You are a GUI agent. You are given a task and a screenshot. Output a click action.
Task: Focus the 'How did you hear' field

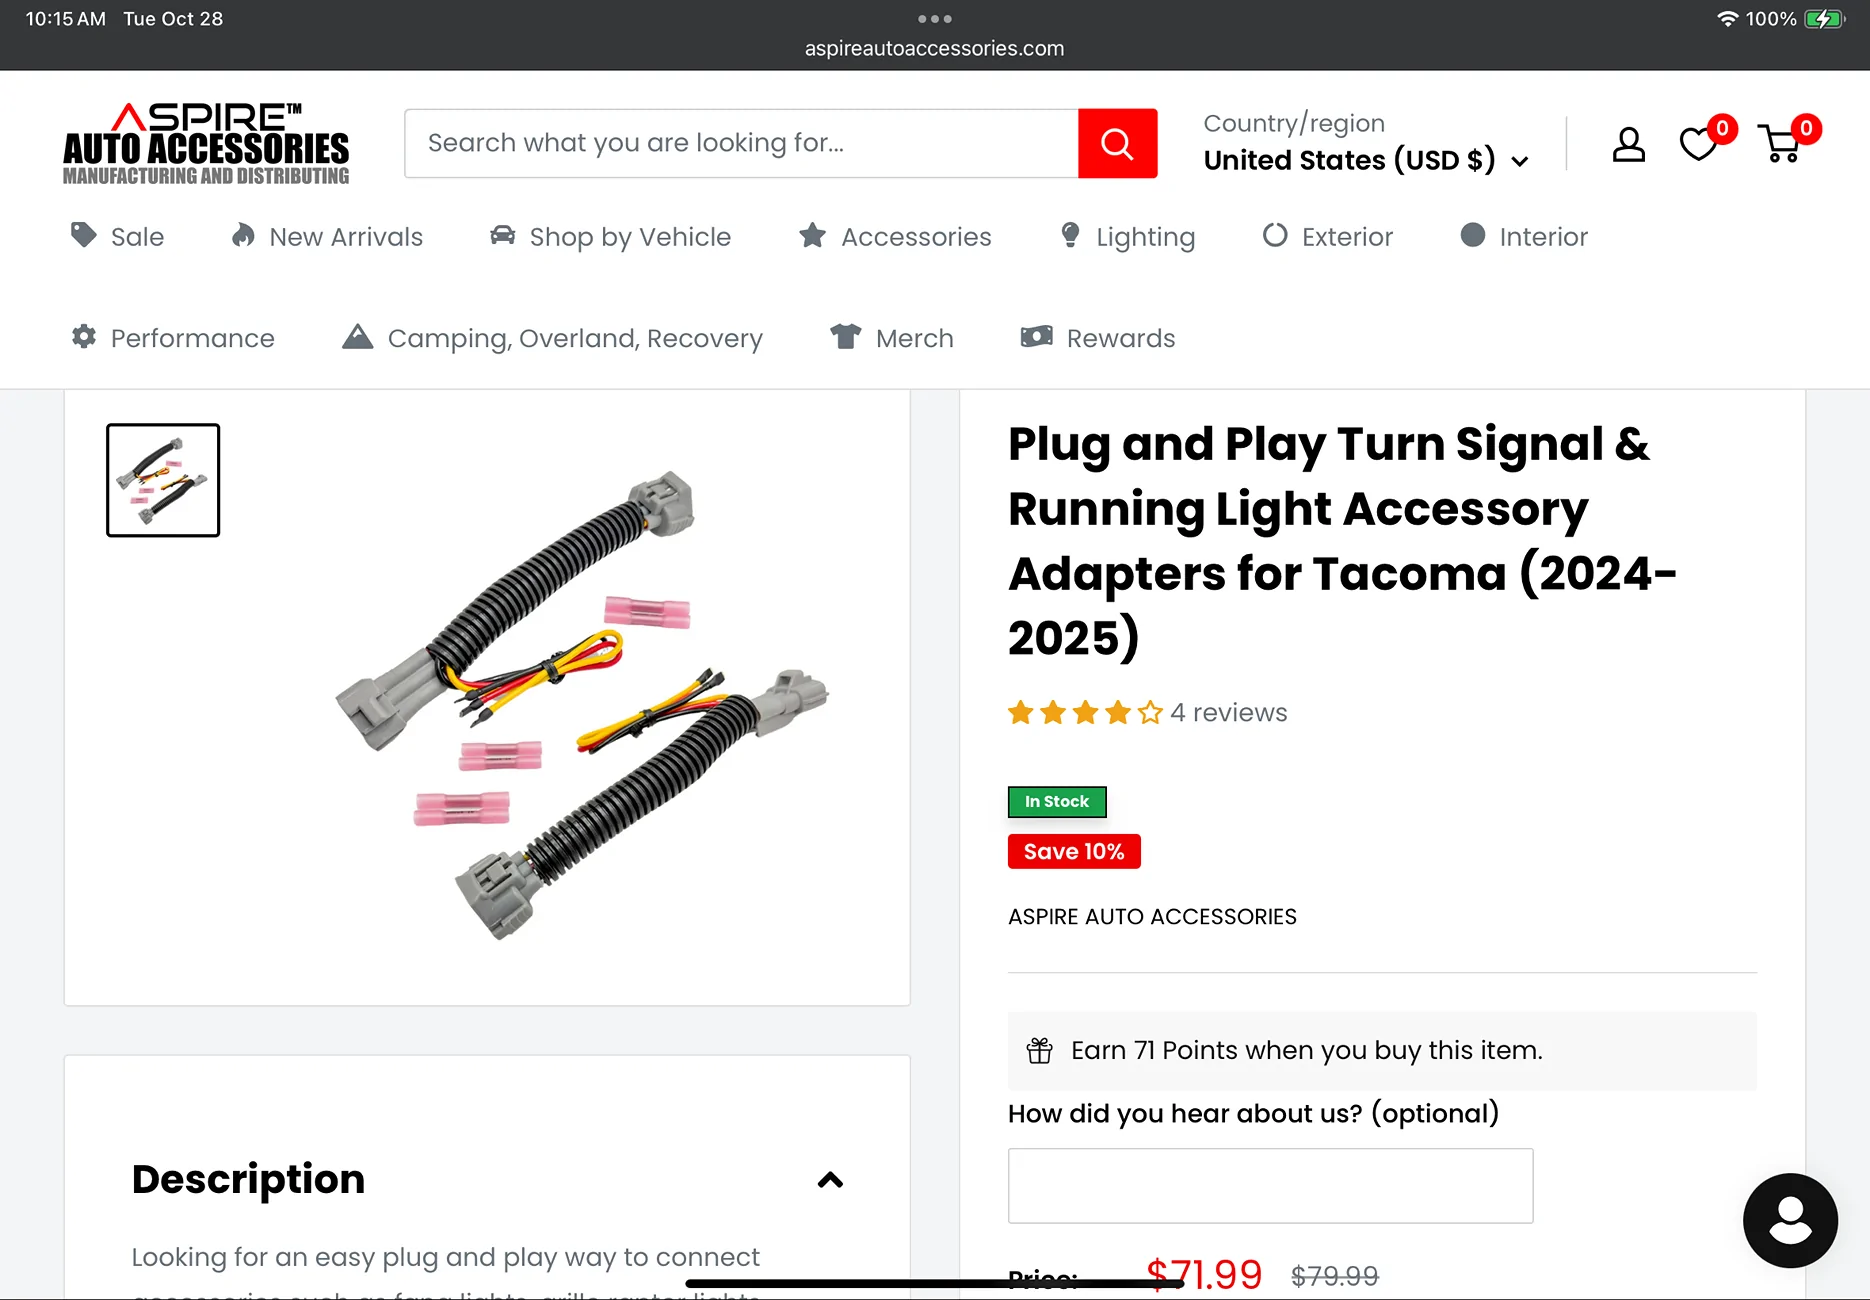1270,1186
